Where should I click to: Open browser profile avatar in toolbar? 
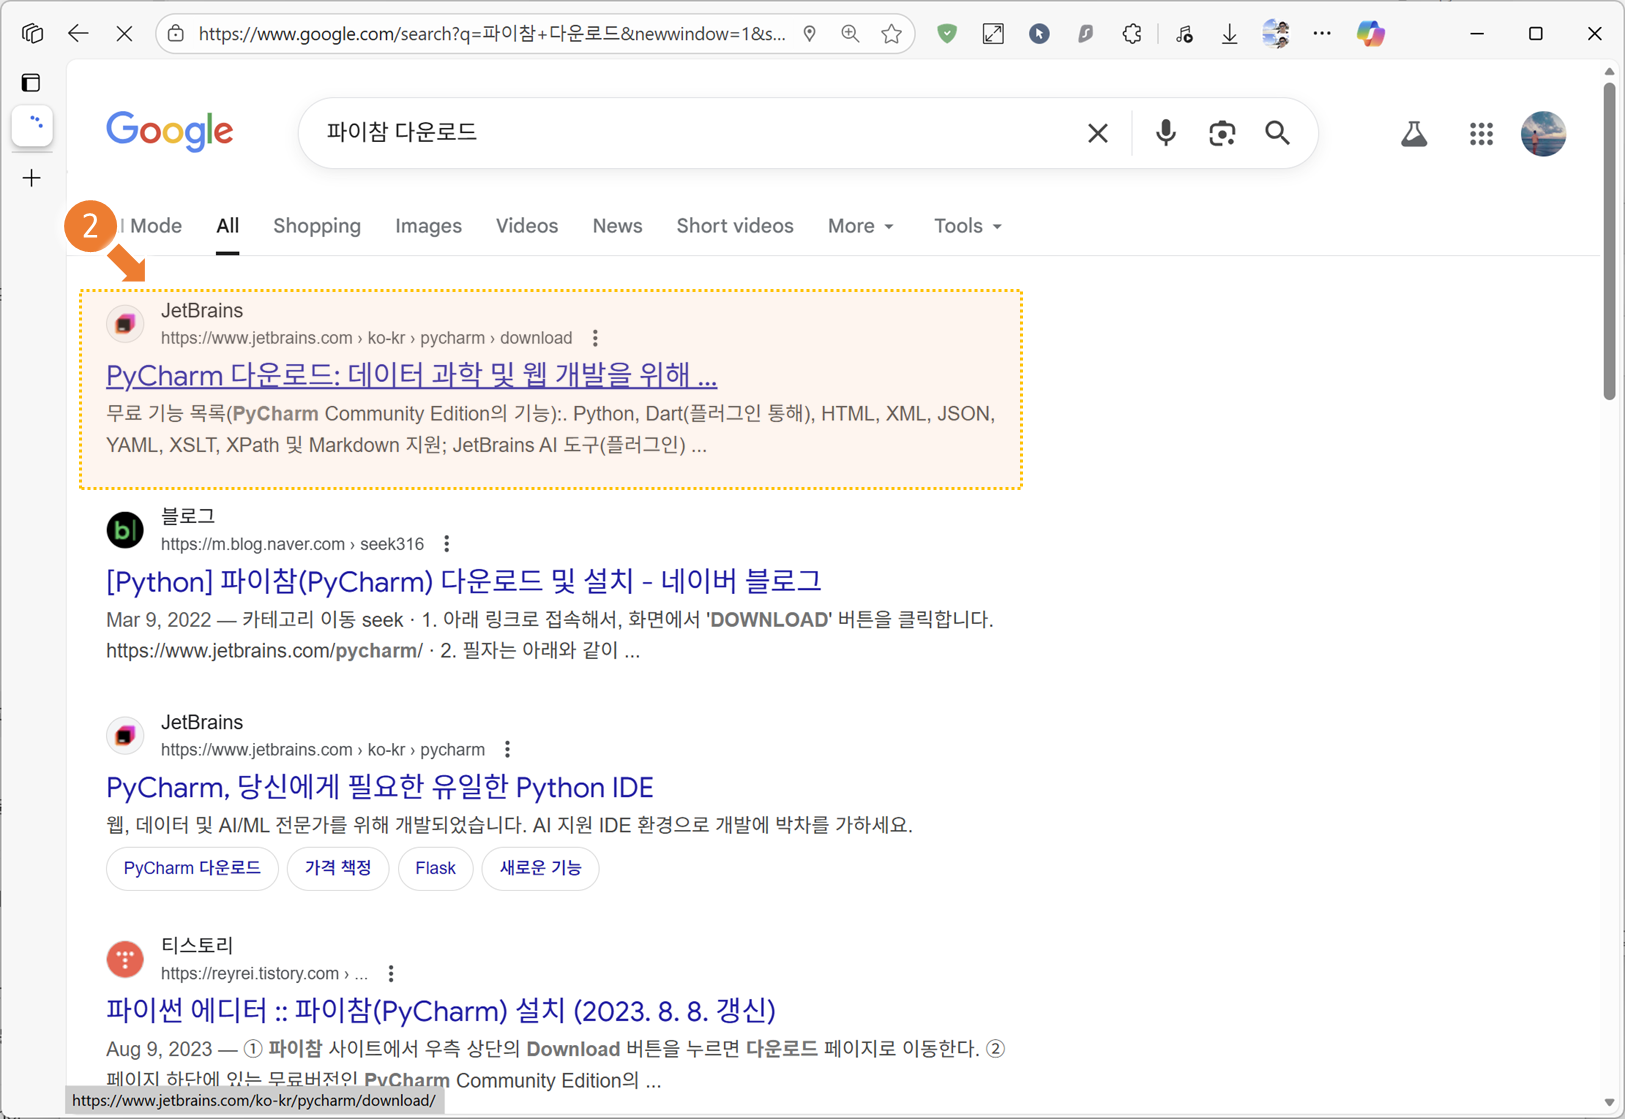pos(1276,33)
